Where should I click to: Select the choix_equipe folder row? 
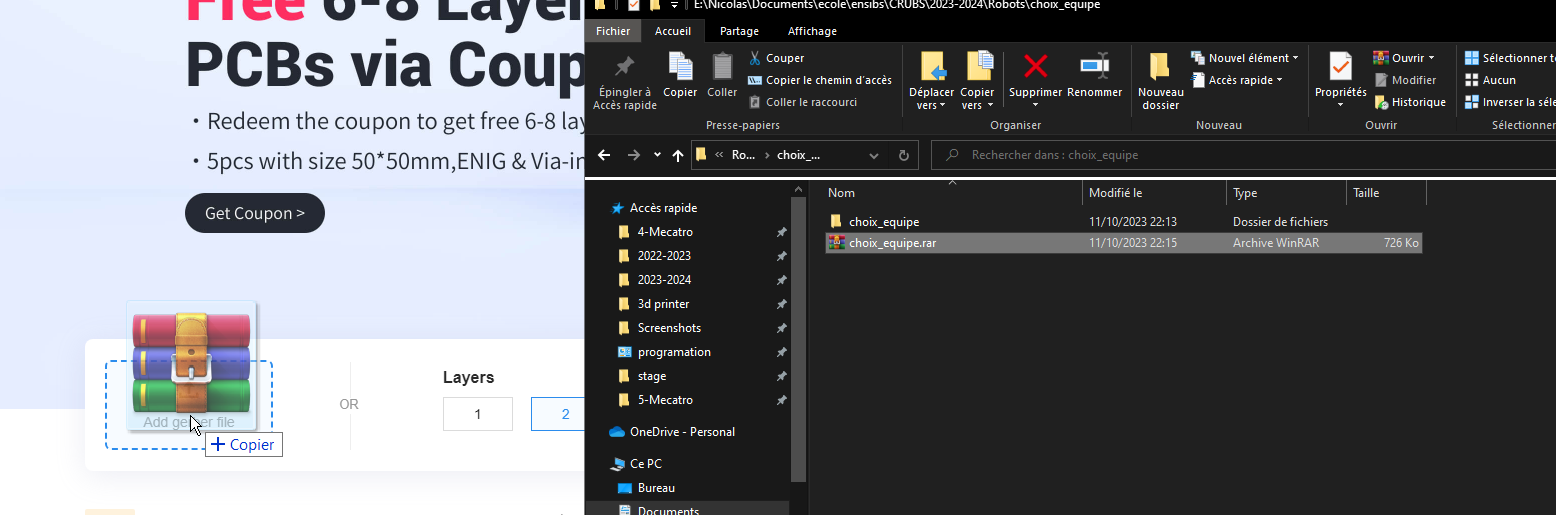[1124, 221]
